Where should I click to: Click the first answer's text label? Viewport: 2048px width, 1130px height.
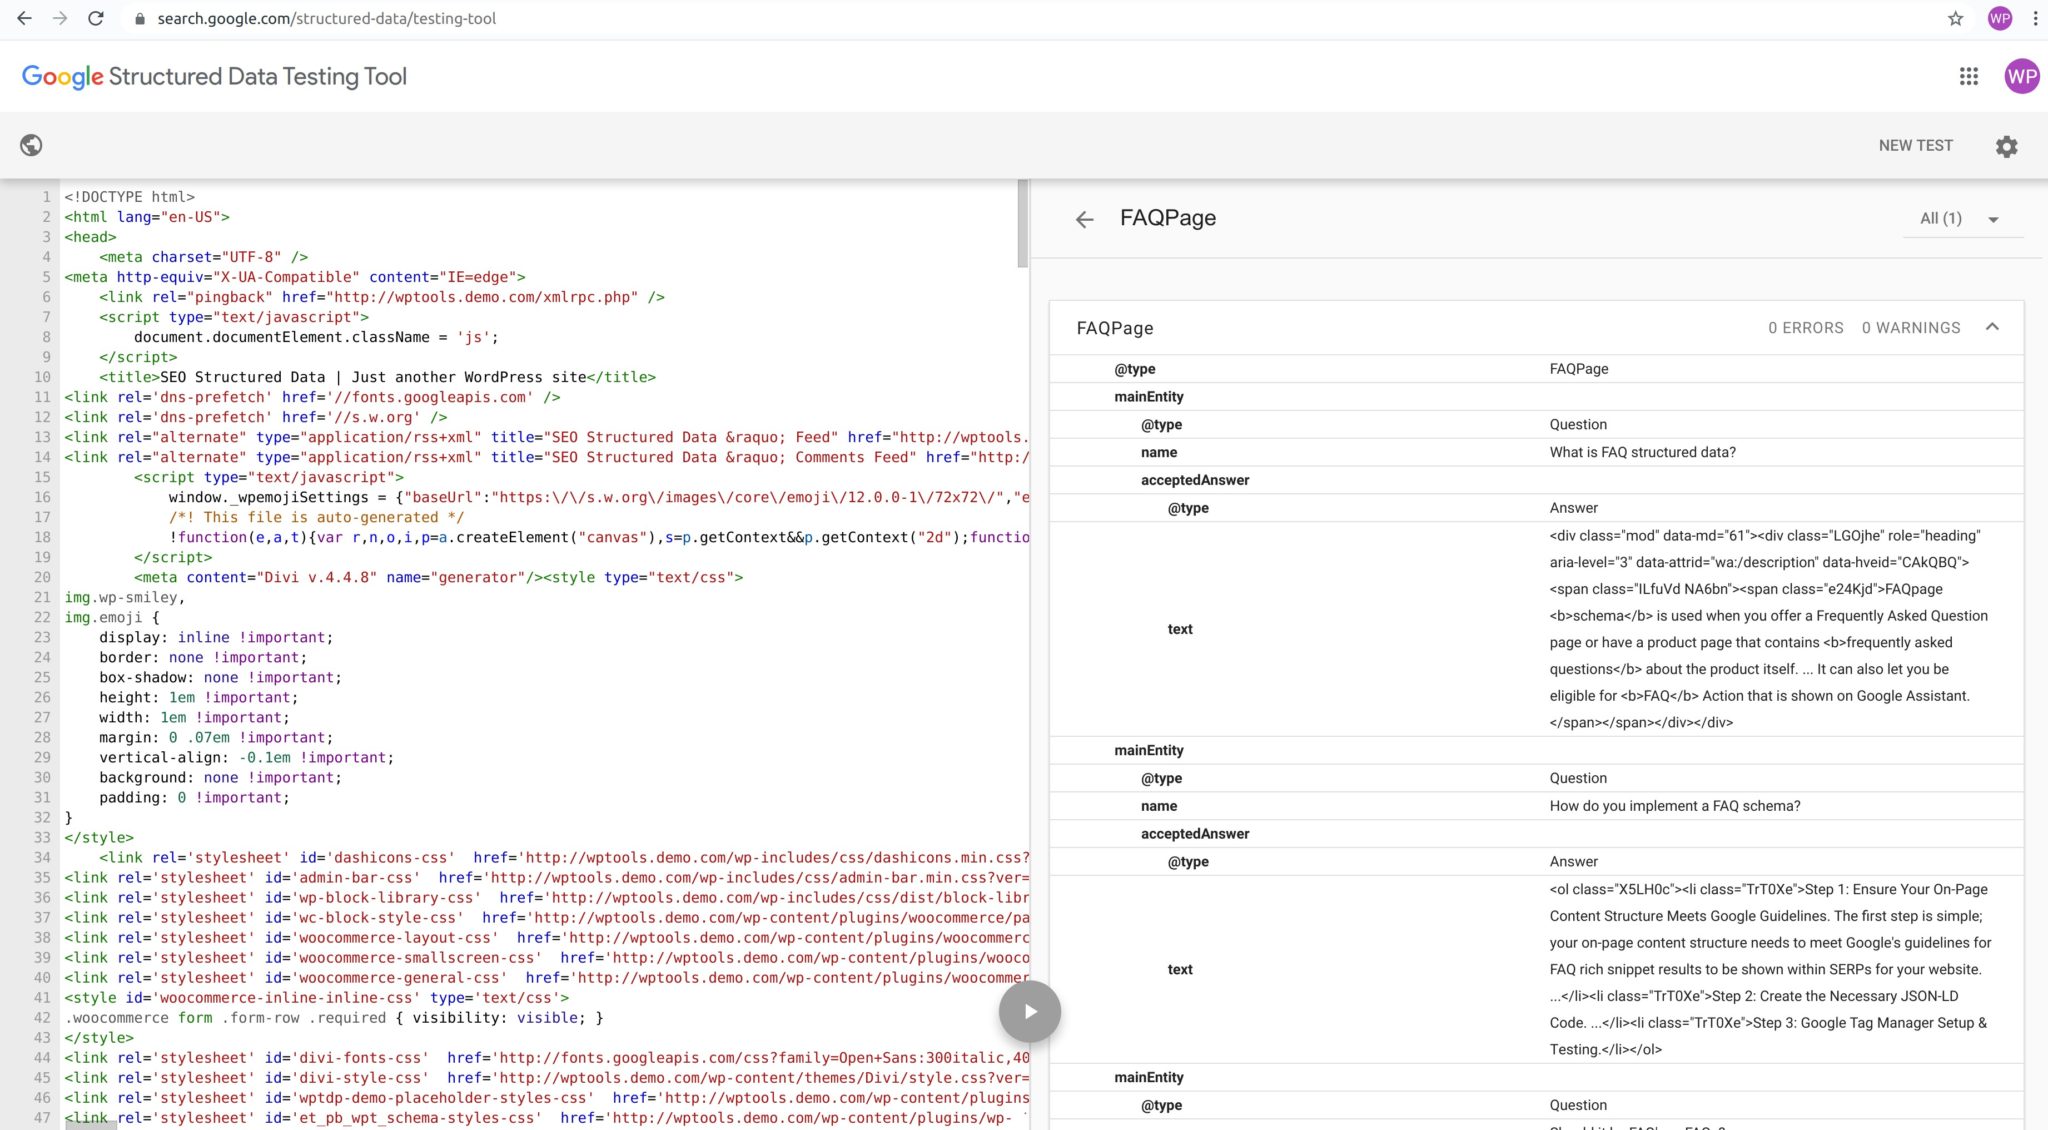coord(1180,629)
